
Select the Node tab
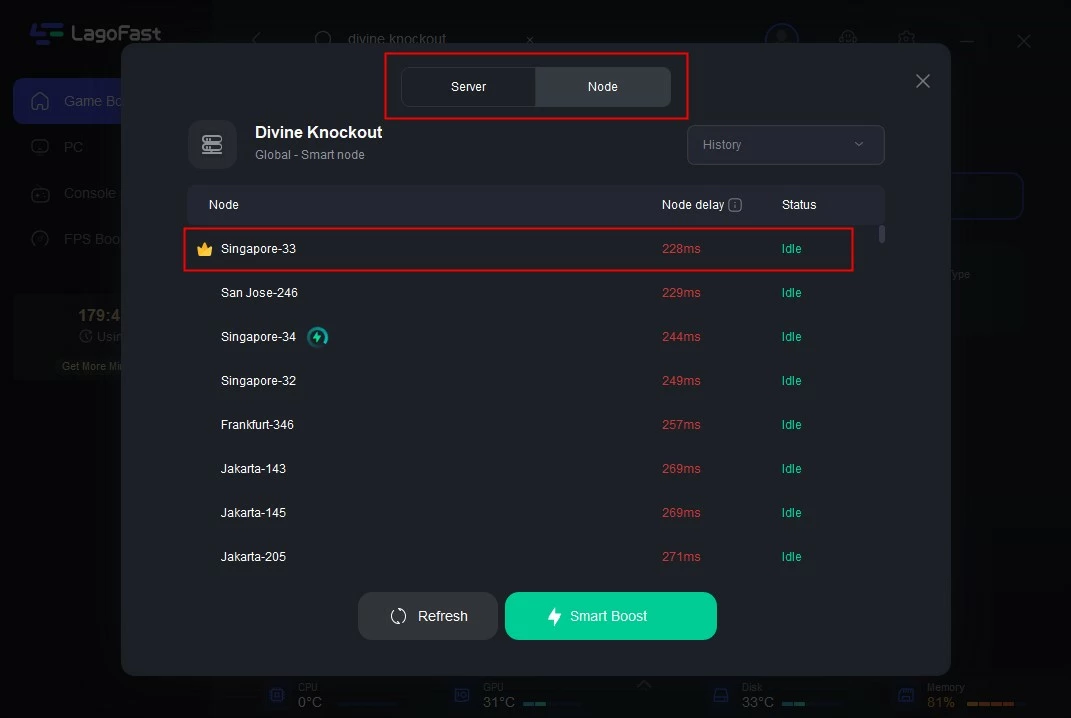602,87
